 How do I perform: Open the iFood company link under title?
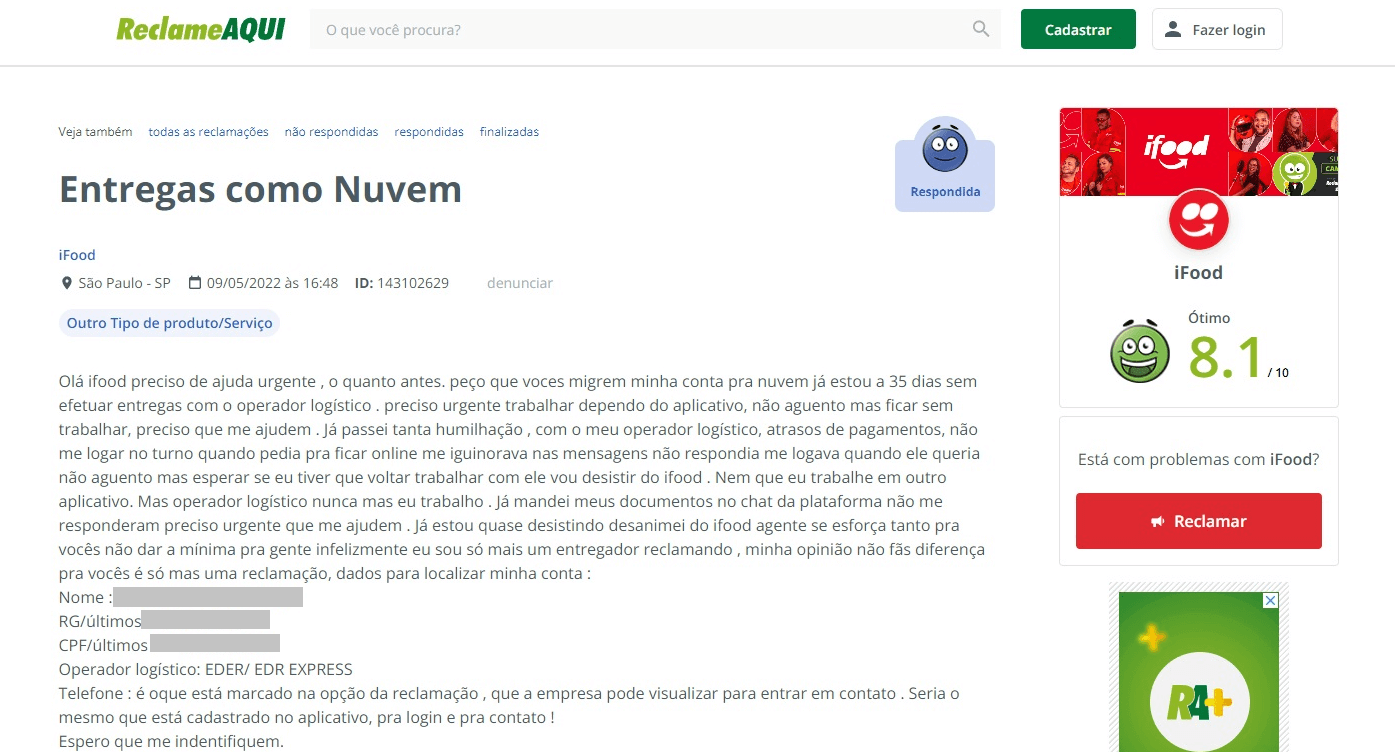[x=77, y=255]
